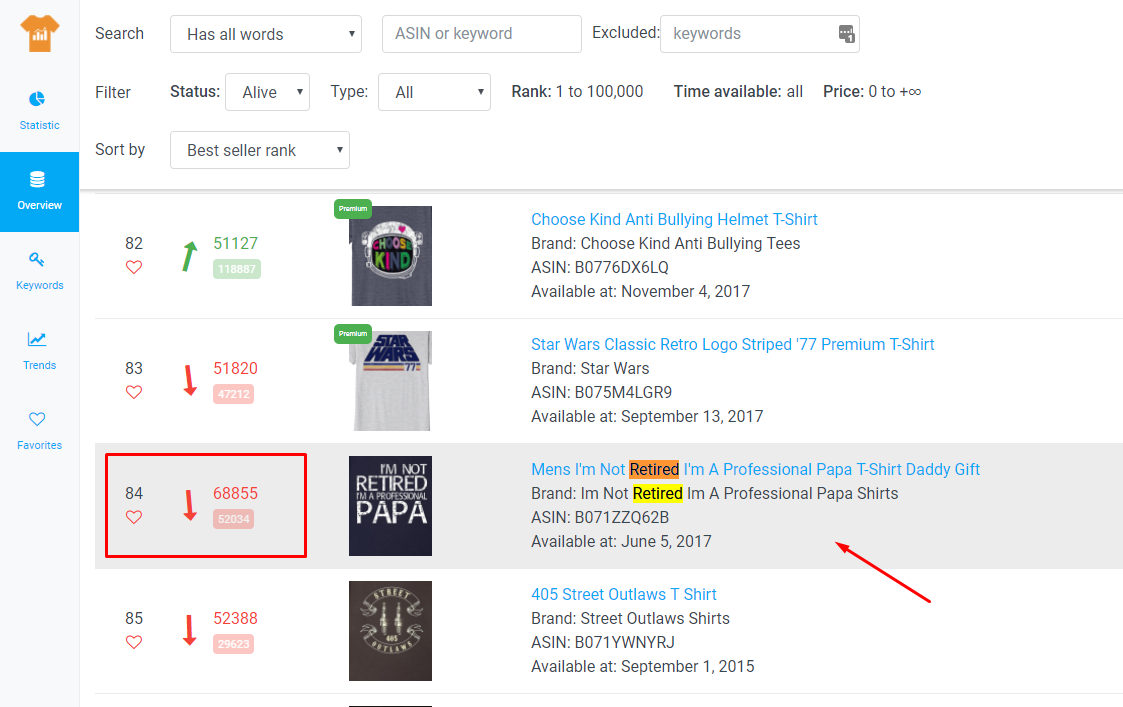
Task: Click the red down arrow beside rank 51820
Action: click(x=190, y=380)
